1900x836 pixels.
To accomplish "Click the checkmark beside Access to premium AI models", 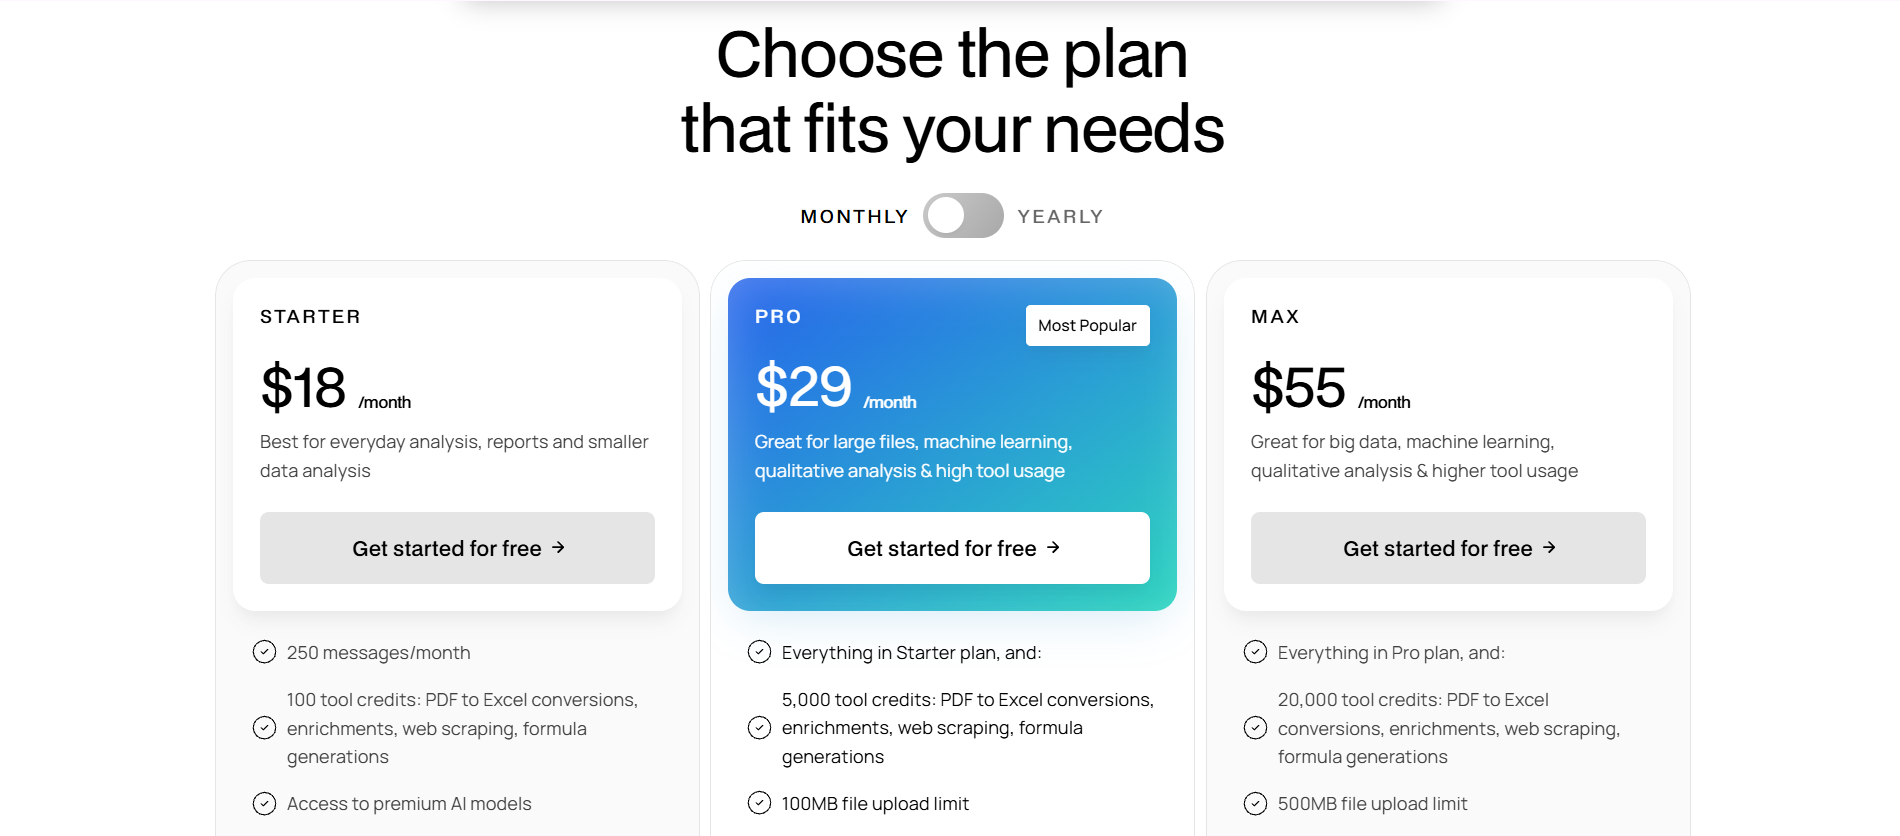I will coord(263,803).
